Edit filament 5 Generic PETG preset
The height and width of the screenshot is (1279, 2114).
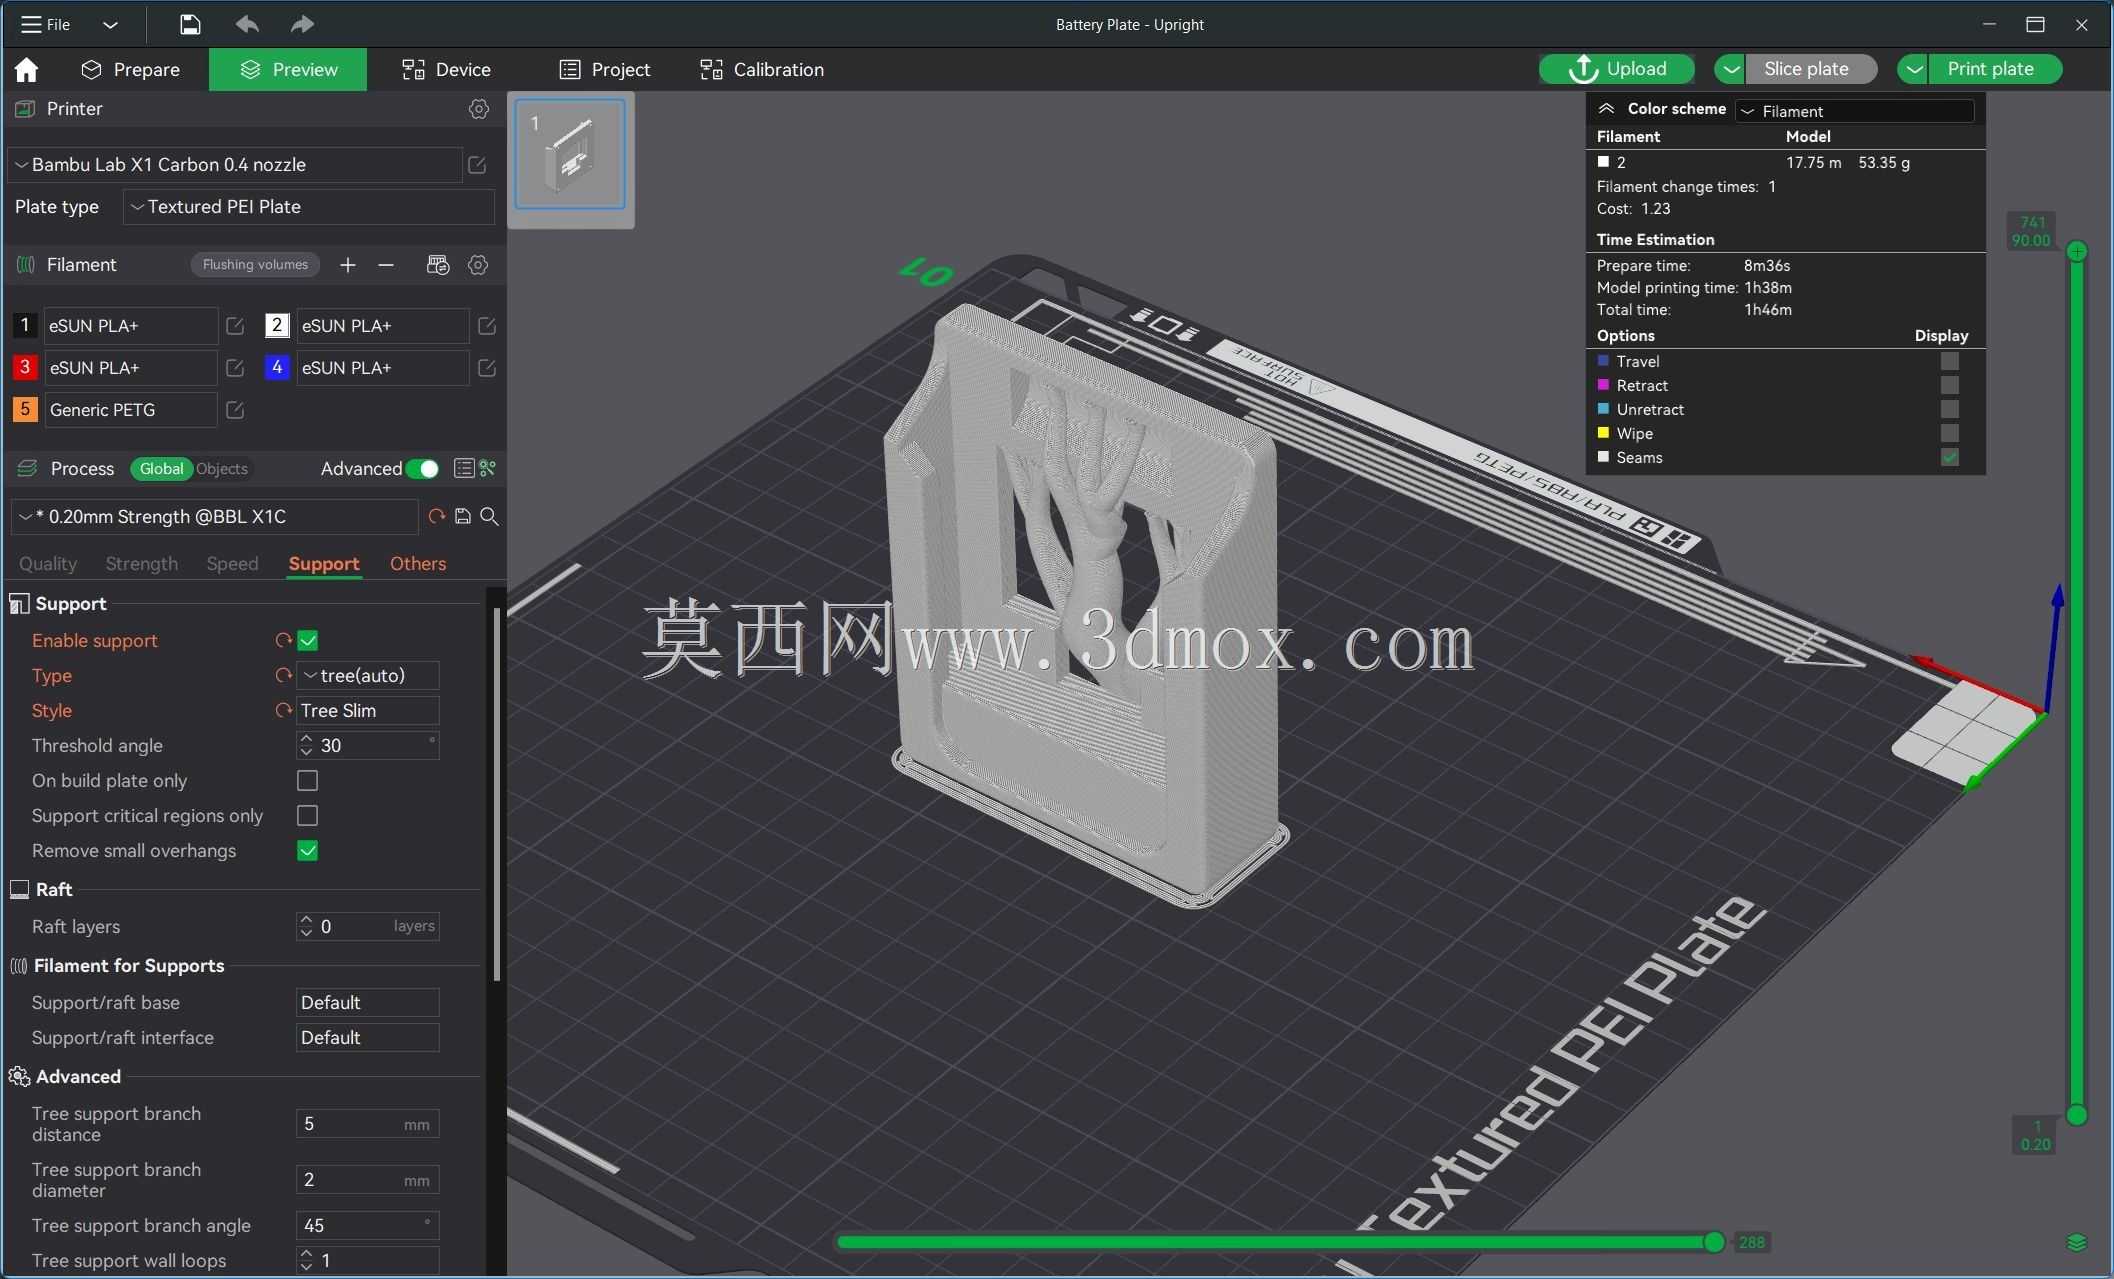(x=235, y=410)
